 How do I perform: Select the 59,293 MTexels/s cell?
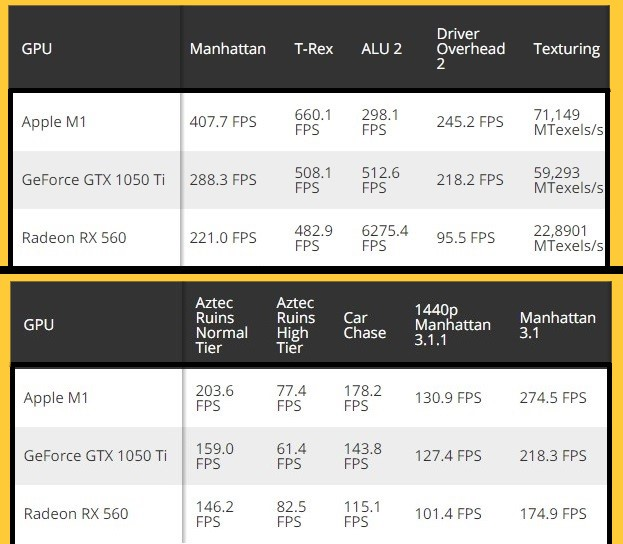pyautogui.click(x=568, y=180)
